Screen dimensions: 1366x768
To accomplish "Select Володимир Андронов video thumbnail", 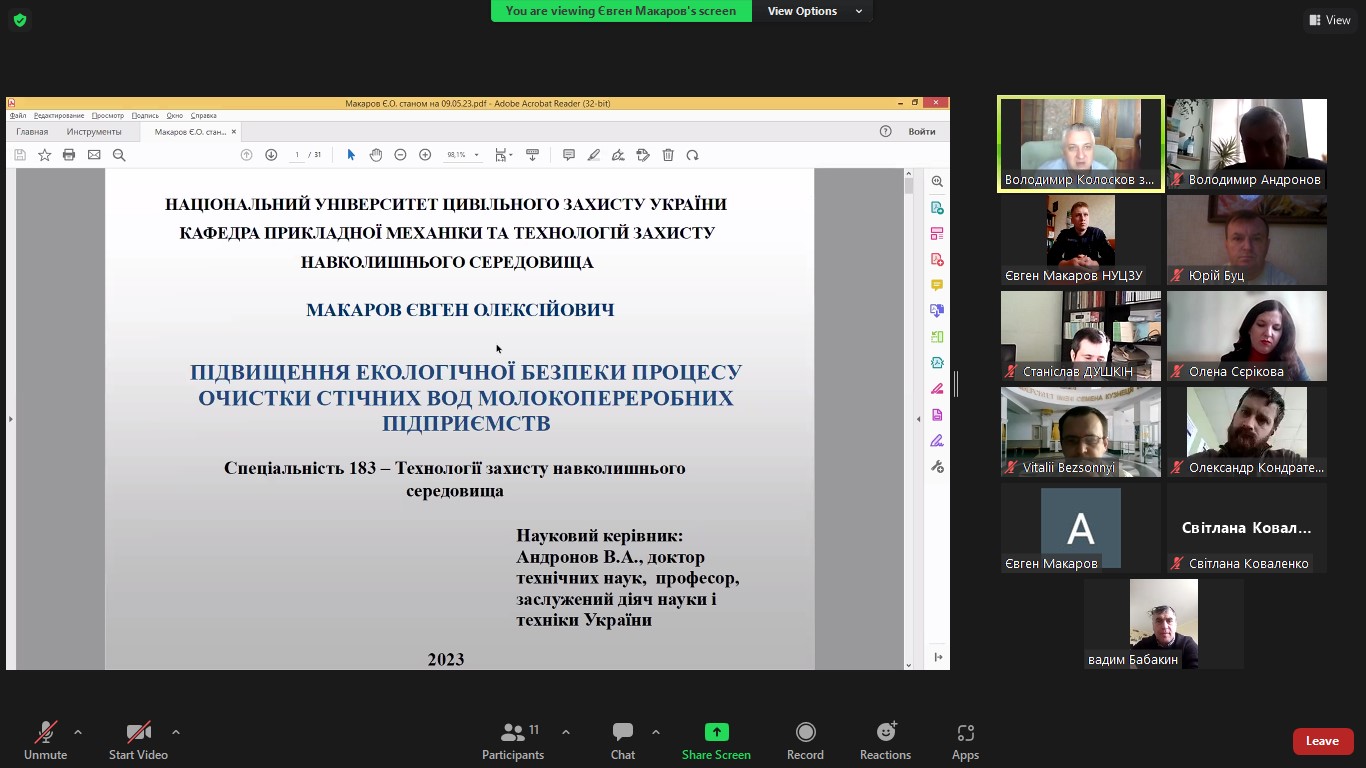I will (x=1246, y=143).
